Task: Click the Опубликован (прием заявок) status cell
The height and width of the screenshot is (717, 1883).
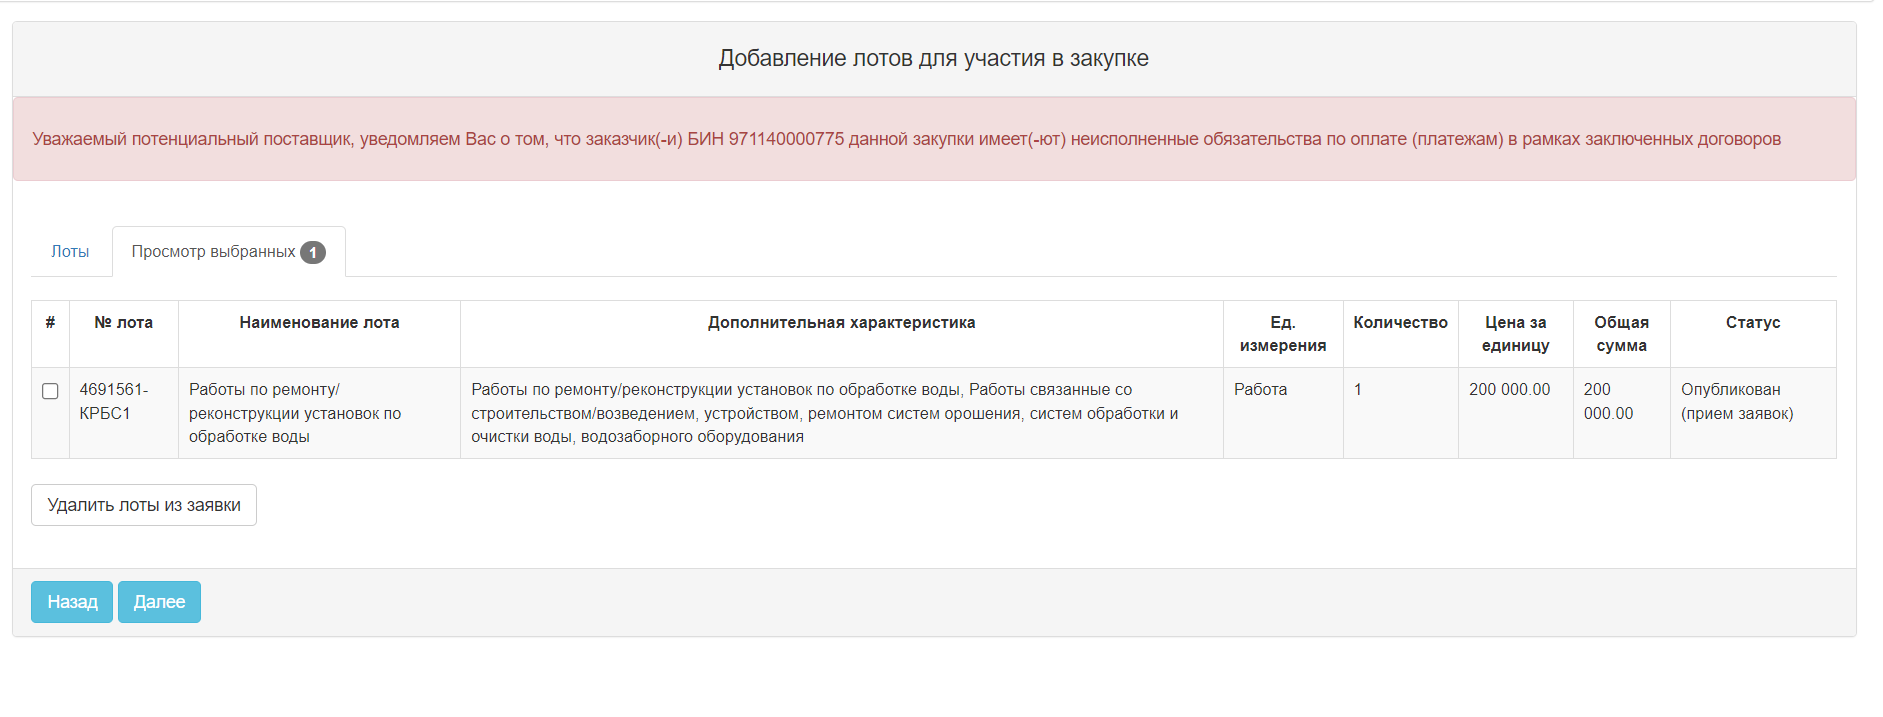Action: point(1736,401)
